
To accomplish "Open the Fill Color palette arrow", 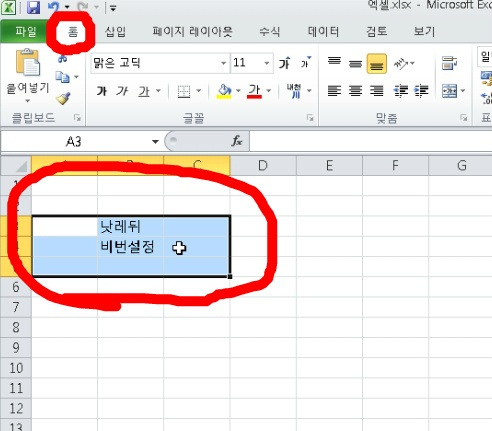I will pyautogui.click(x=238, y=91).
